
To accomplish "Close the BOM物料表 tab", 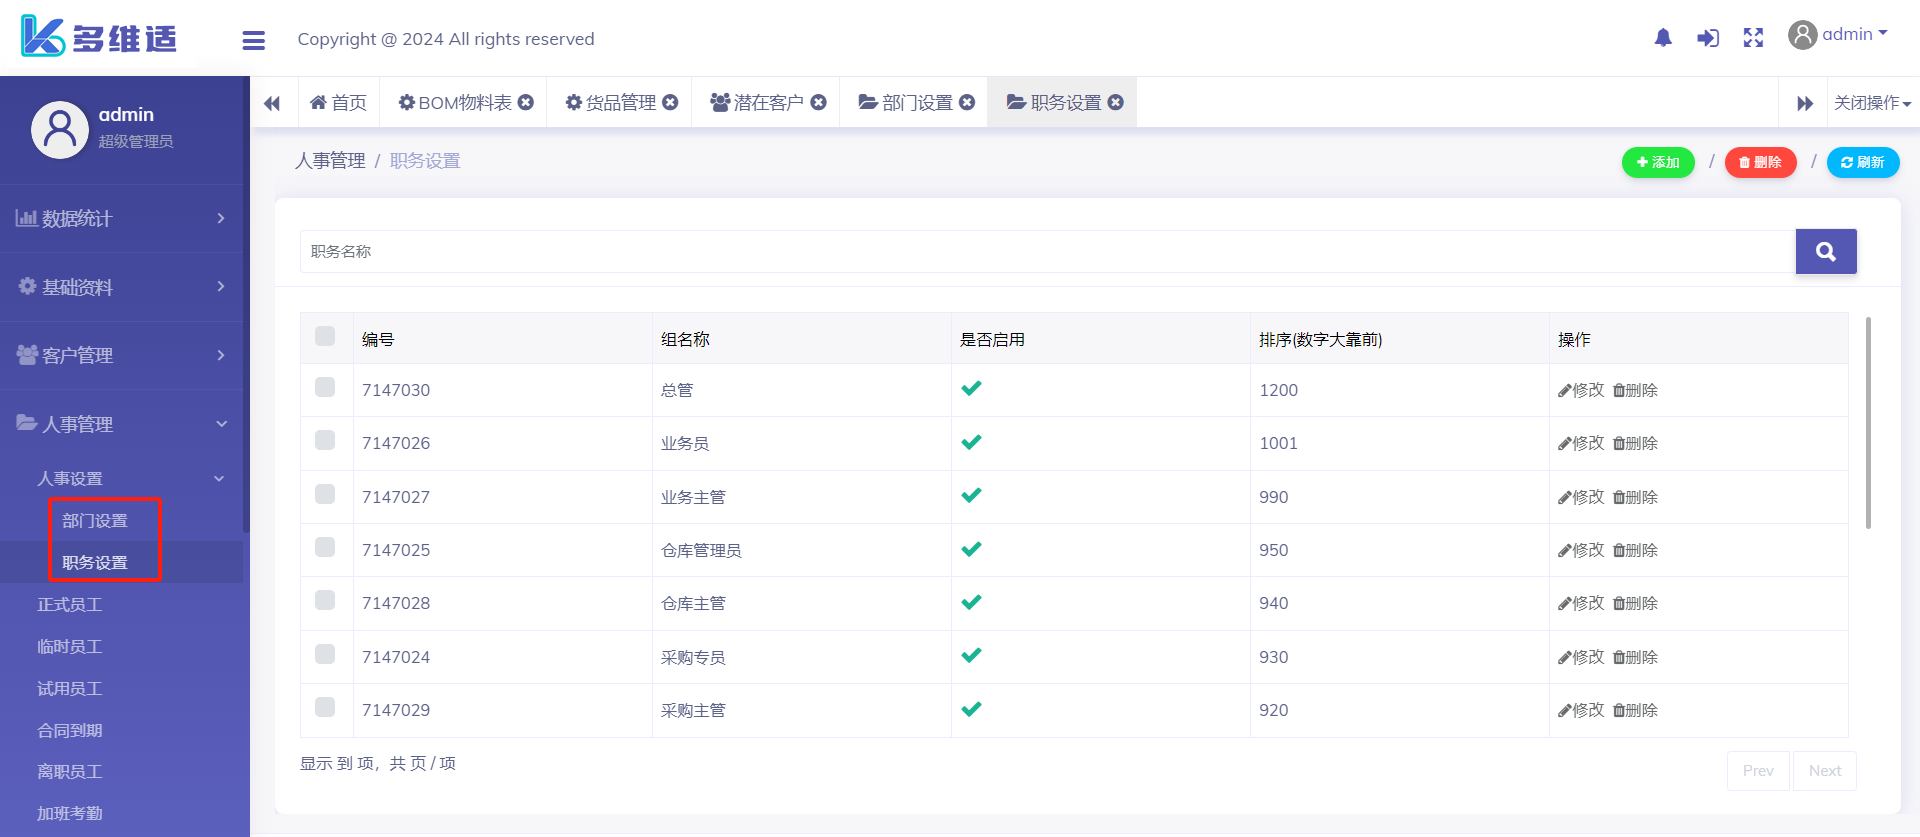I will pos(526,102).
